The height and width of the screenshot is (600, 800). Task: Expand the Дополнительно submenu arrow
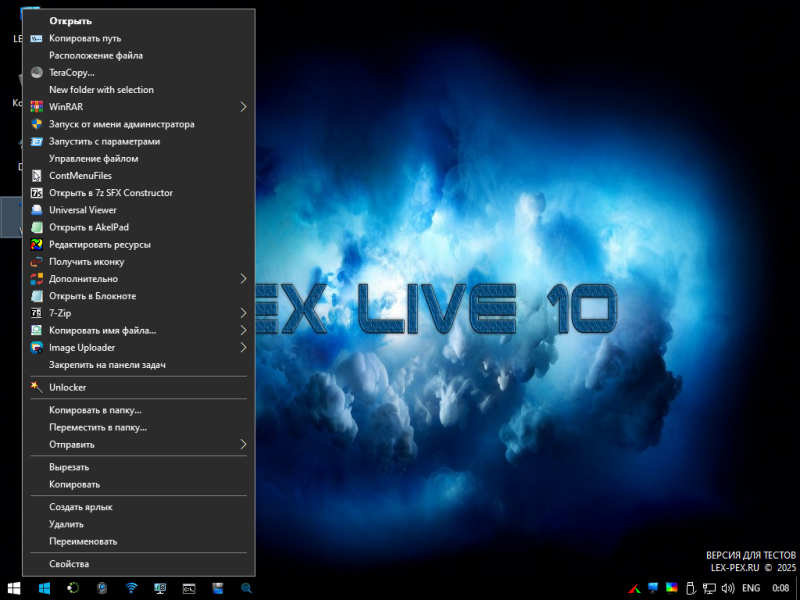[243, 279]
